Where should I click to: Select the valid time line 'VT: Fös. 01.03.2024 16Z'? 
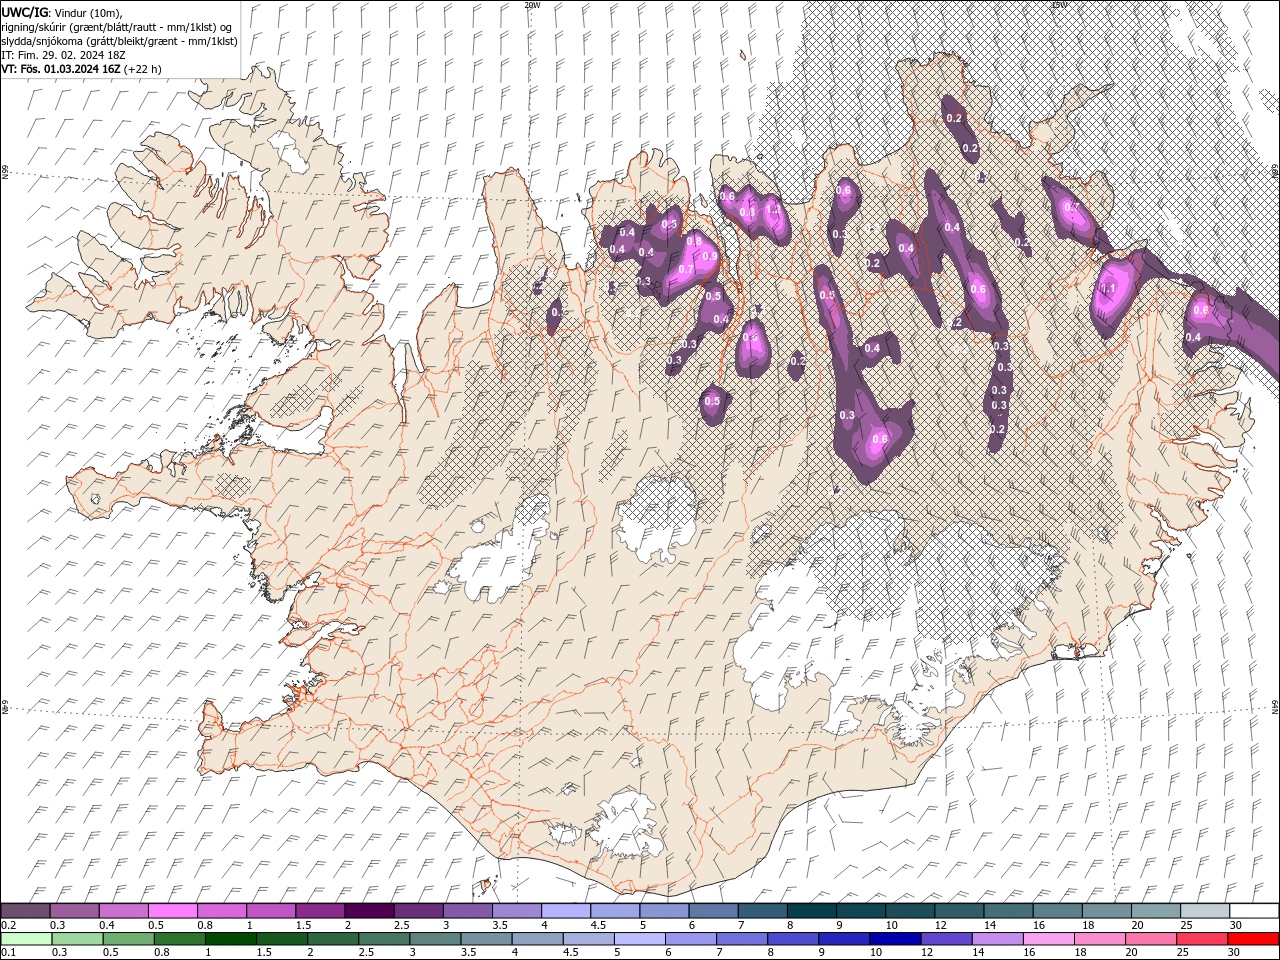tap(62, 69)
